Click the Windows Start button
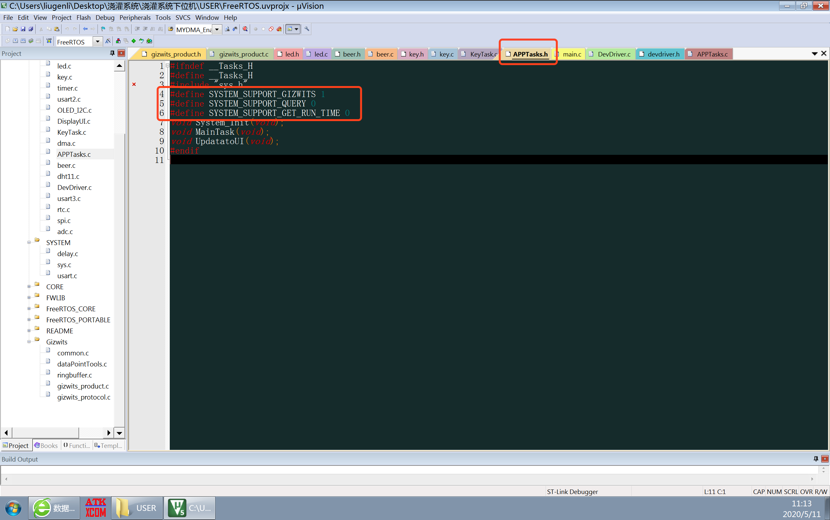The image size is (830, 520). 13,508
